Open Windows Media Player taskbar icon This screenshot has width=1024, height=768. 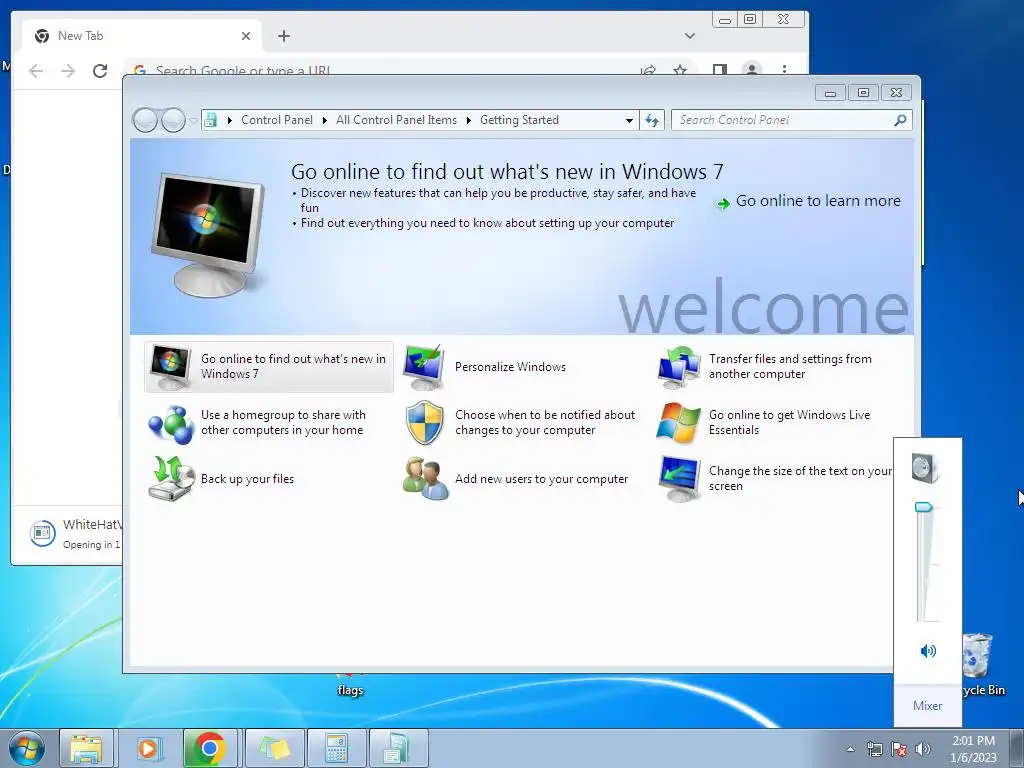click(148, 748)
